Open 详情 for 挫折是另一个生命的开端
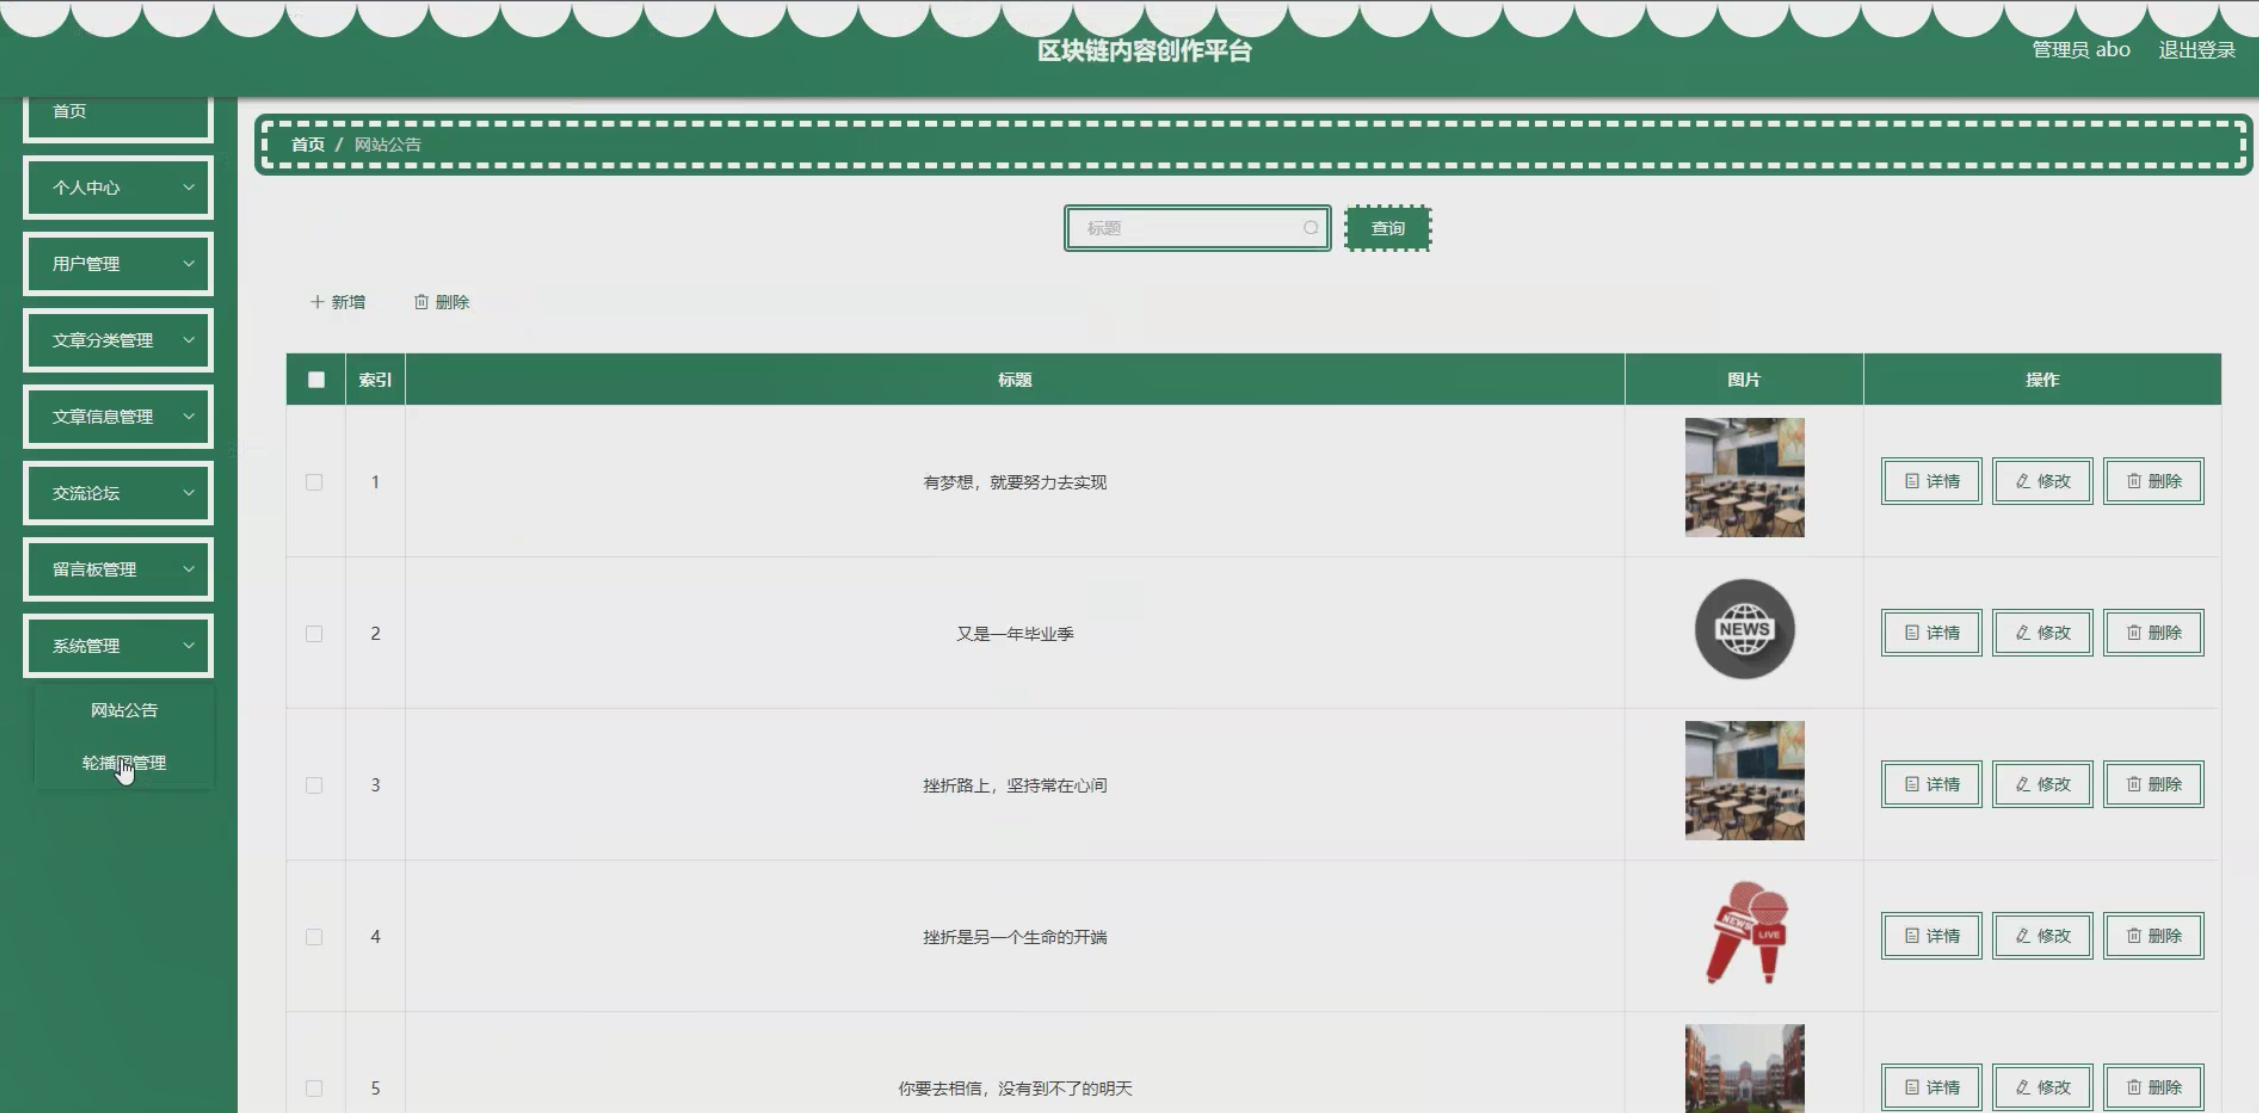Viewport: 2259px width, 1113px height. tap(1931, 936)
